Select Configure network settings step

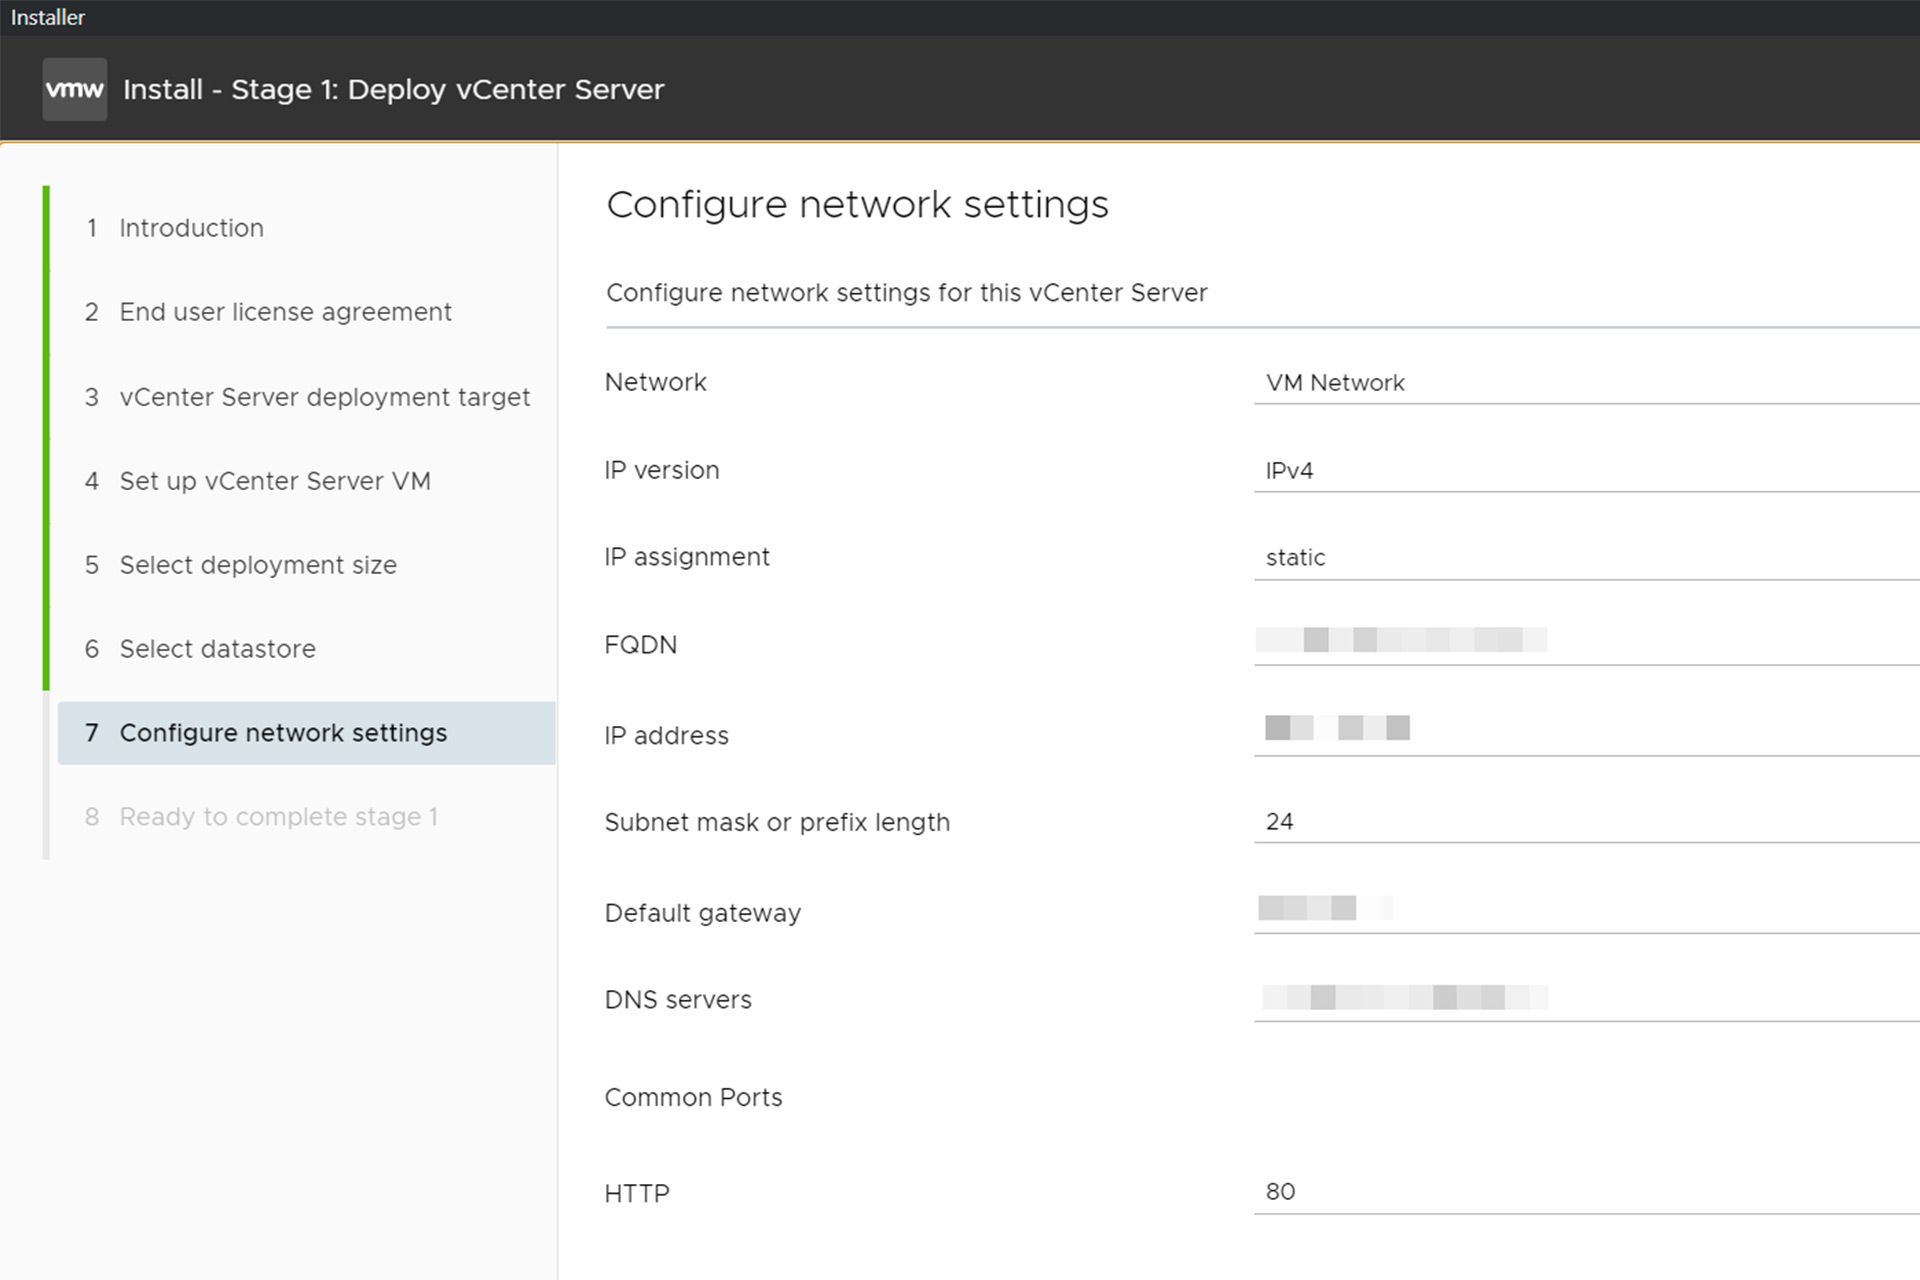(x=306, y=733)
